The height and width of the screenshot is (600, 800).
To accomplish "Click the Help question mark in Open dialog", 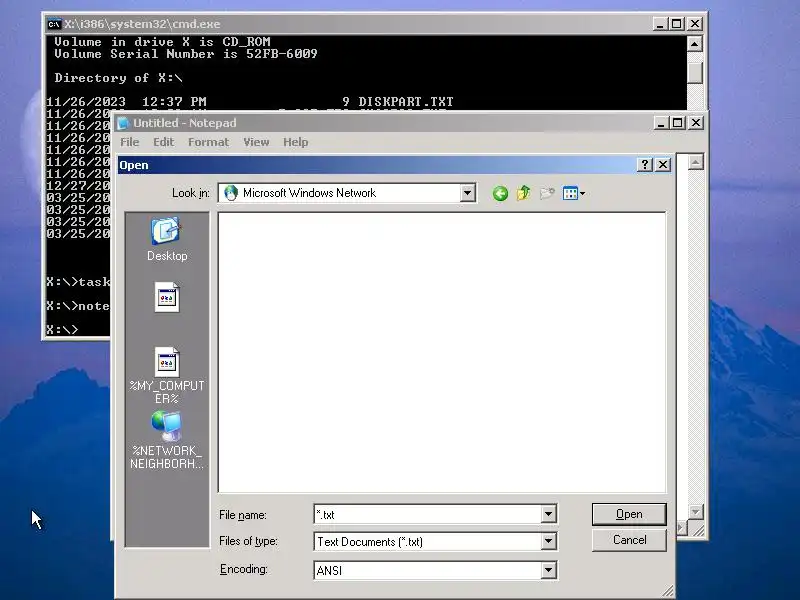I will click(645, 164).
